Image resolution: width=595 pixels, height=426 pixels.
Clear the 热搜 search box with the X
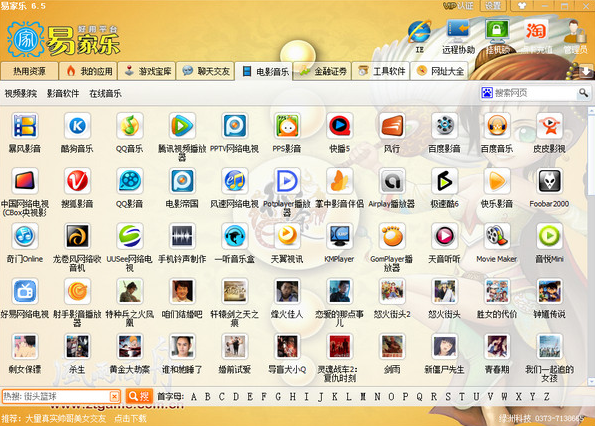pos(114,397)
